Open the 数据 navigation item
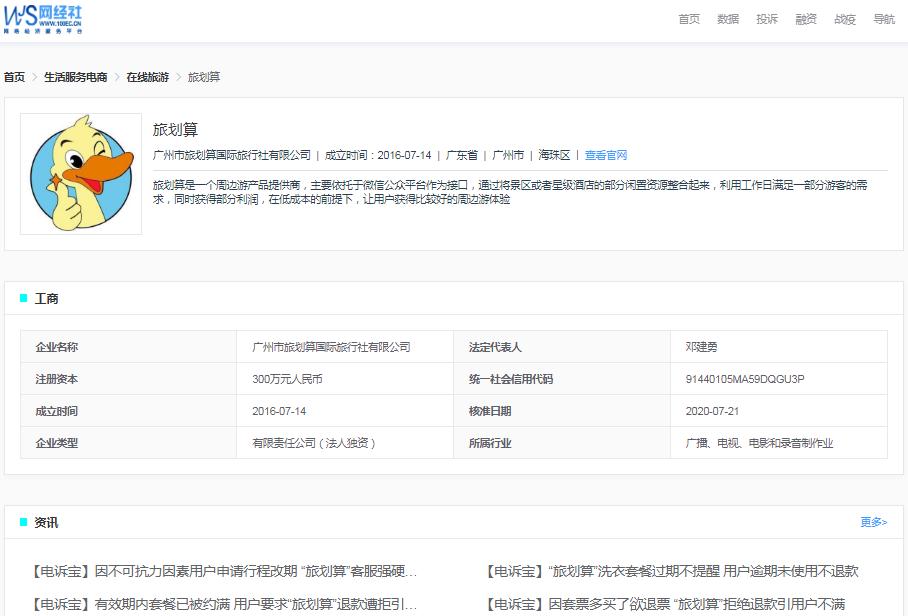Viewport: 908px width, 616px height. point(727,18)
